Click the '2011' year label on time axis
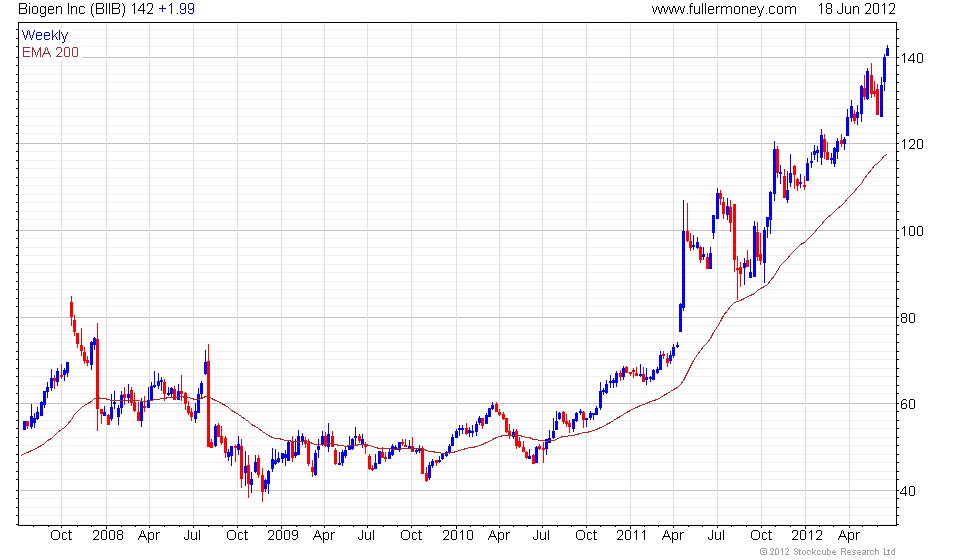The height and width of the screenshot is (560, 980). (631, 535)
